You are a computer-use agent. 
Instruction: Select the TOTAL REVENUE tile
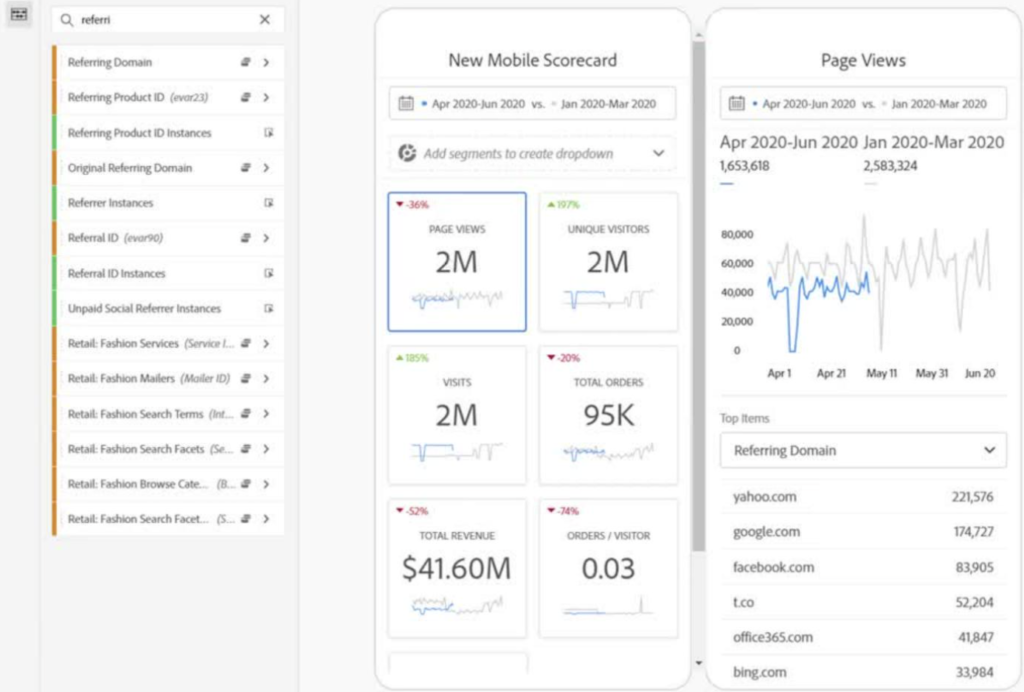point(457,568)
